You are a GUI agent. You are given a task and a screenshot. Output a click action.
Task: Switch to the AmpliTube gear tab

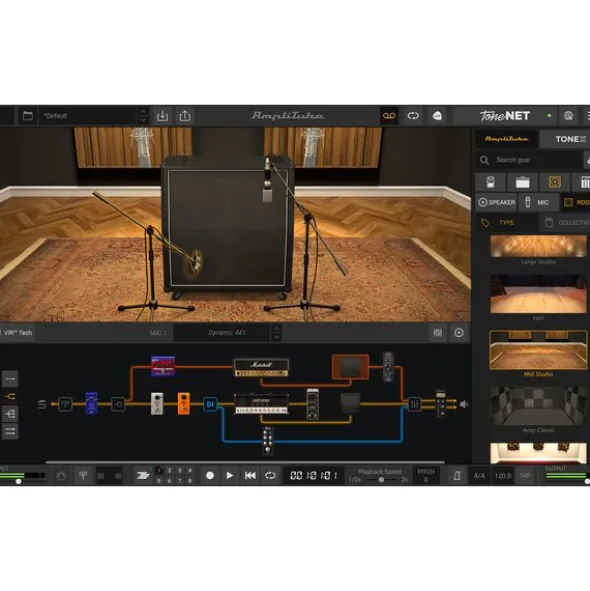506,139
